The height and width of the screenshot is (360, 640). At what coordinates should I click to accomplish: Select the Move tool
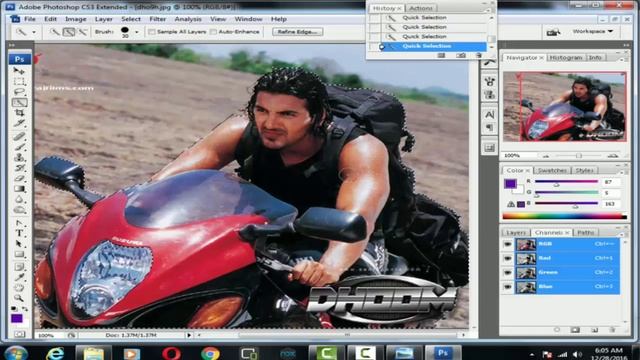pyautogui.click(x=19, y=71)
